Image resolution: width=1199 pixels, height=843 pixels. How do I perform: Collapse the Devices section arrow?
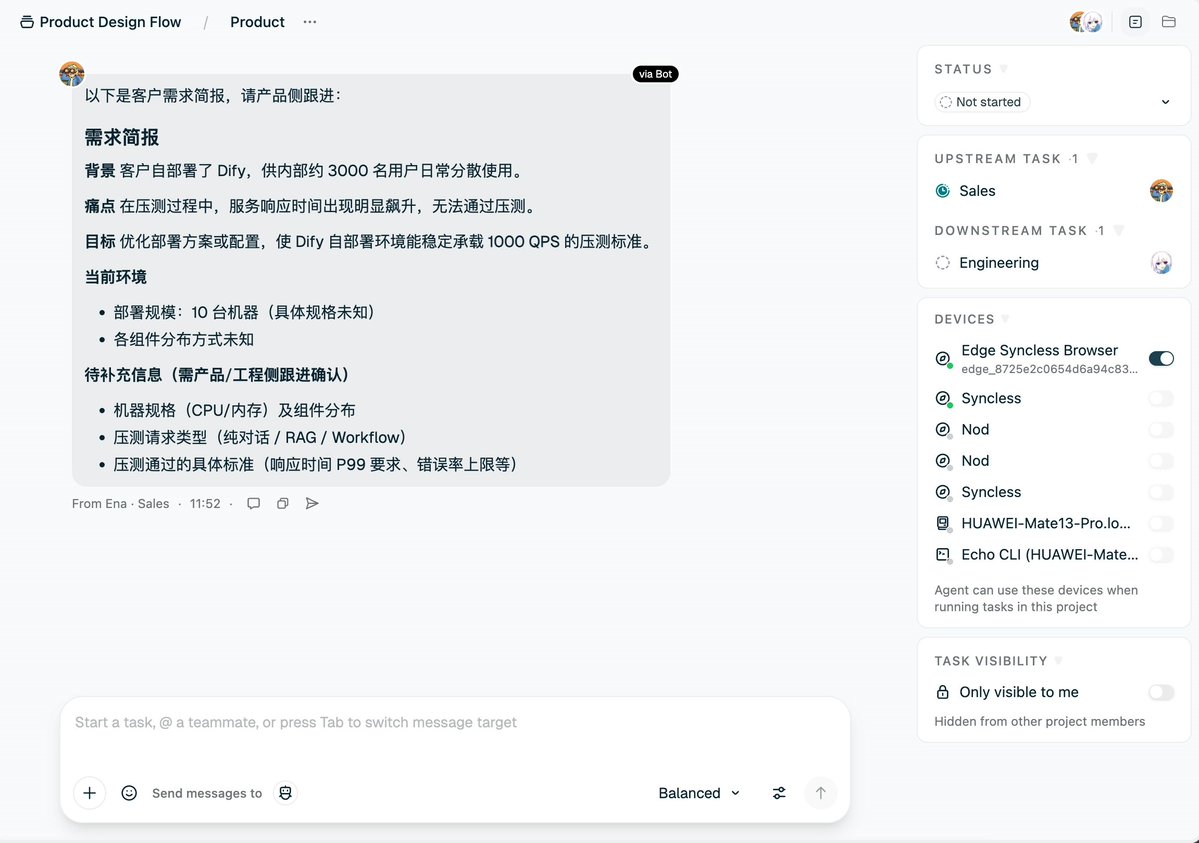pos(1005,319)
